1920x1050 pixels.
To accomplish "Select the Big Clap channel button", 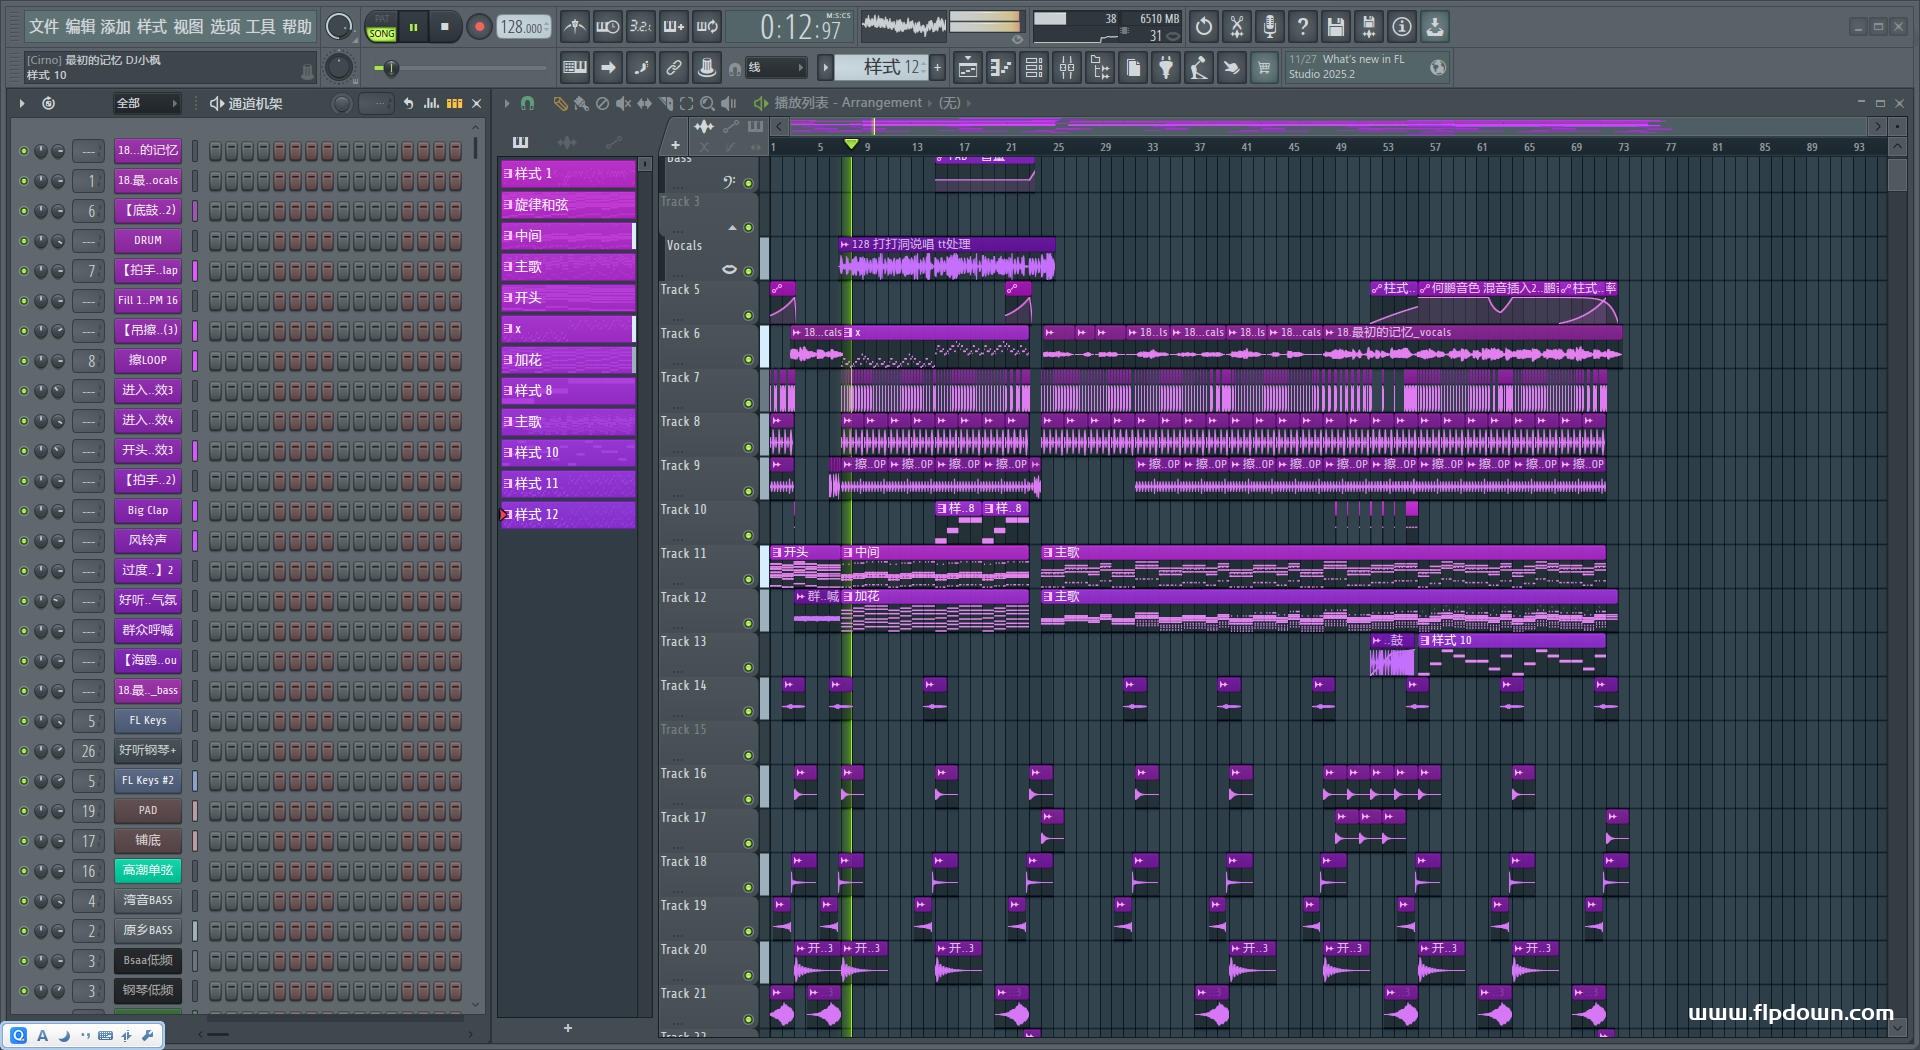I will pos(148,511).
